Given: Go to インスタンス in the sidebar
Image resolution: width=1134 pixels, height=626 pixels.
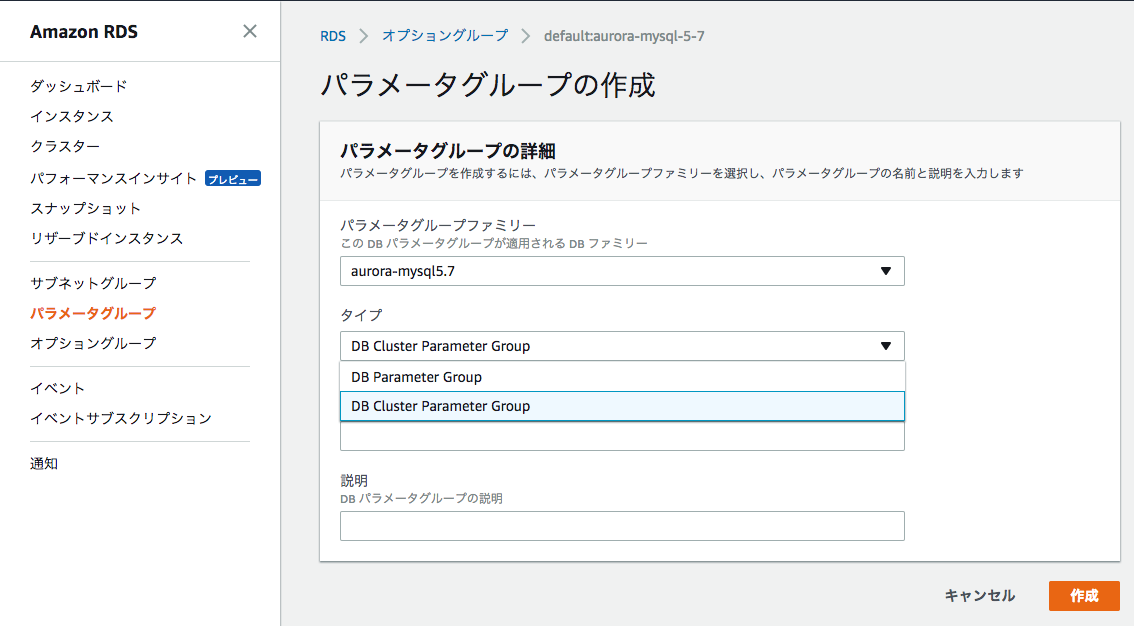Looking at the screenshot, I should coord(72,116).
